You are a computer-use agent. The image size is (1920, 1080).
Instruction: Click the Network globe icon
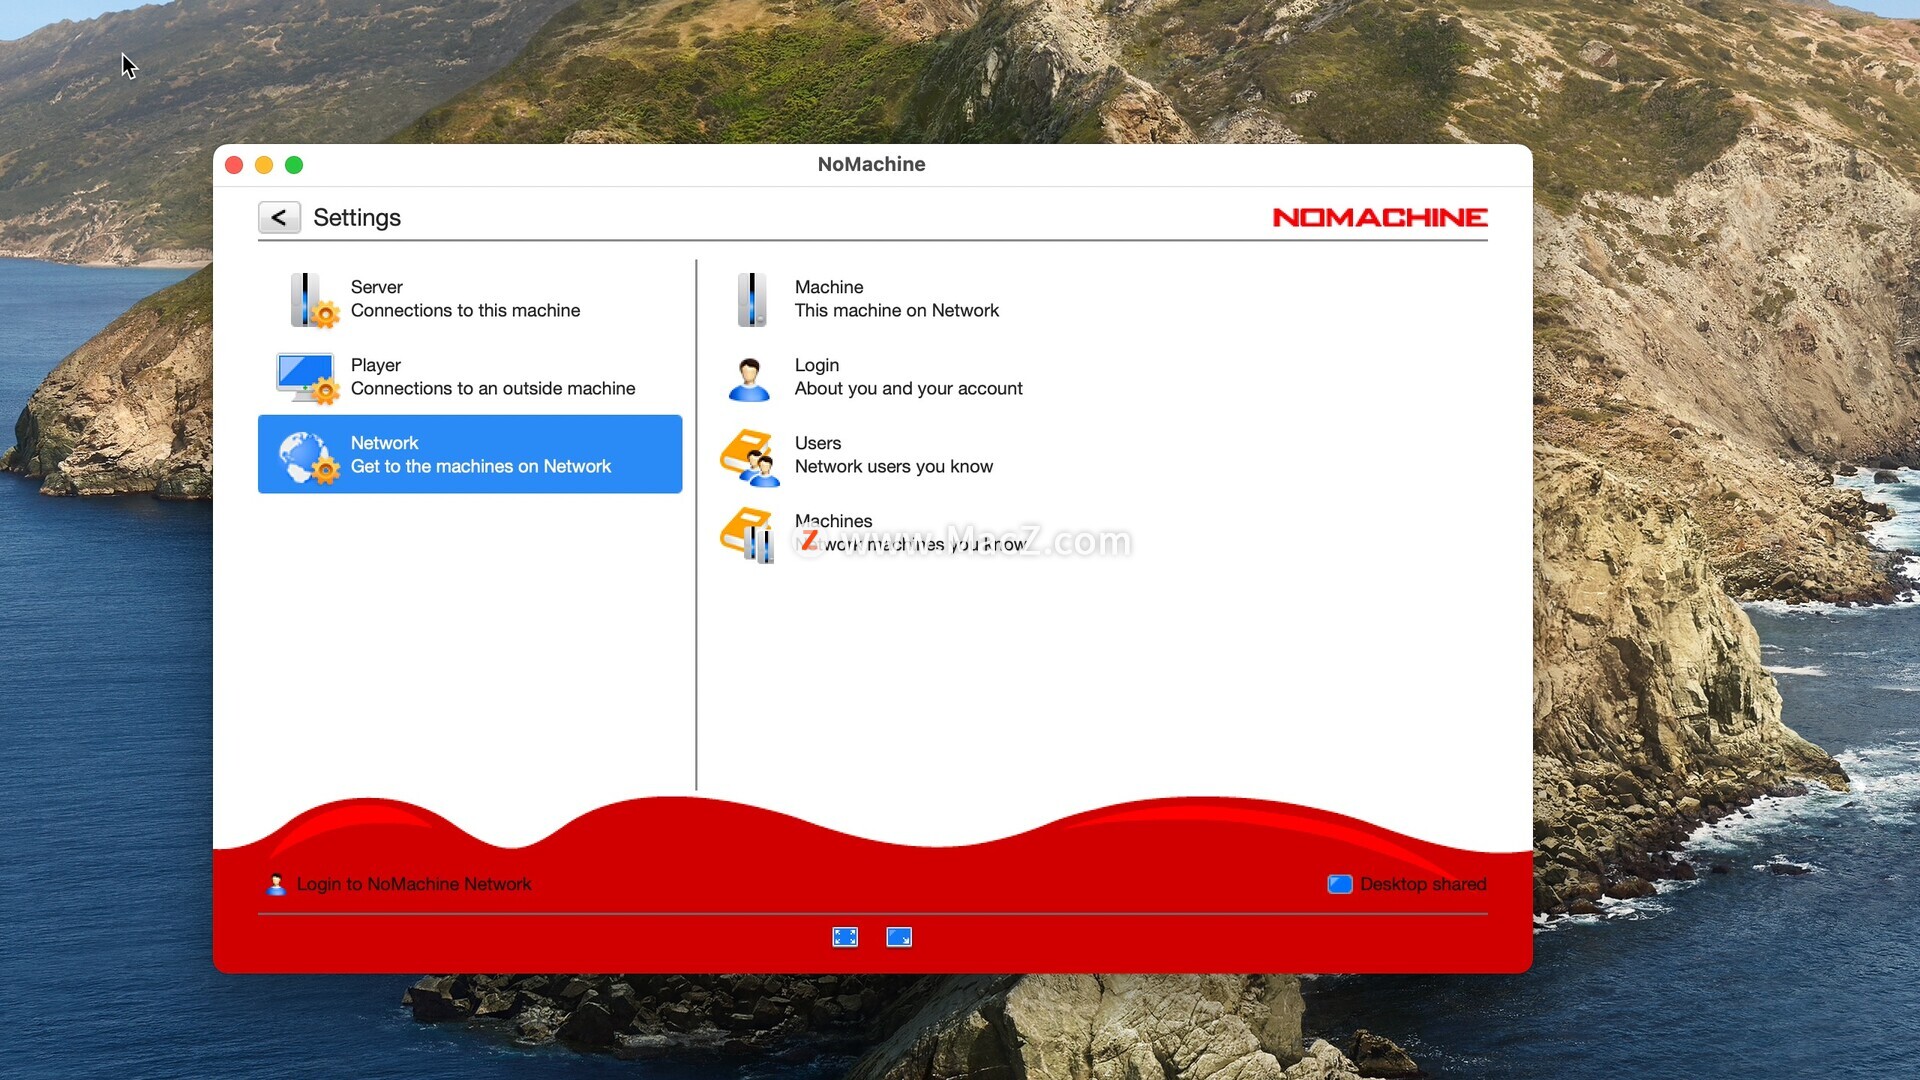pos(307,457)
